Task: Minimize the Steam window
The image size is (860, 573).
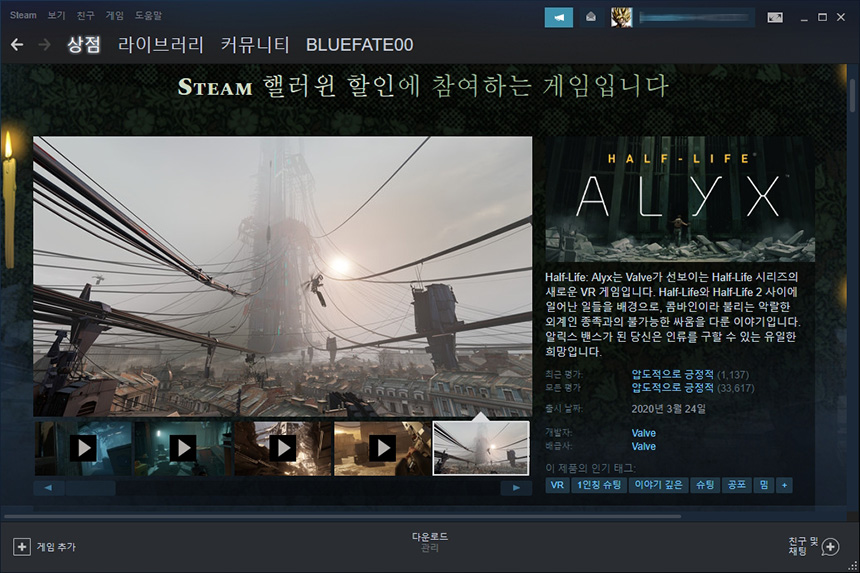Action: (x=804, y=18)
